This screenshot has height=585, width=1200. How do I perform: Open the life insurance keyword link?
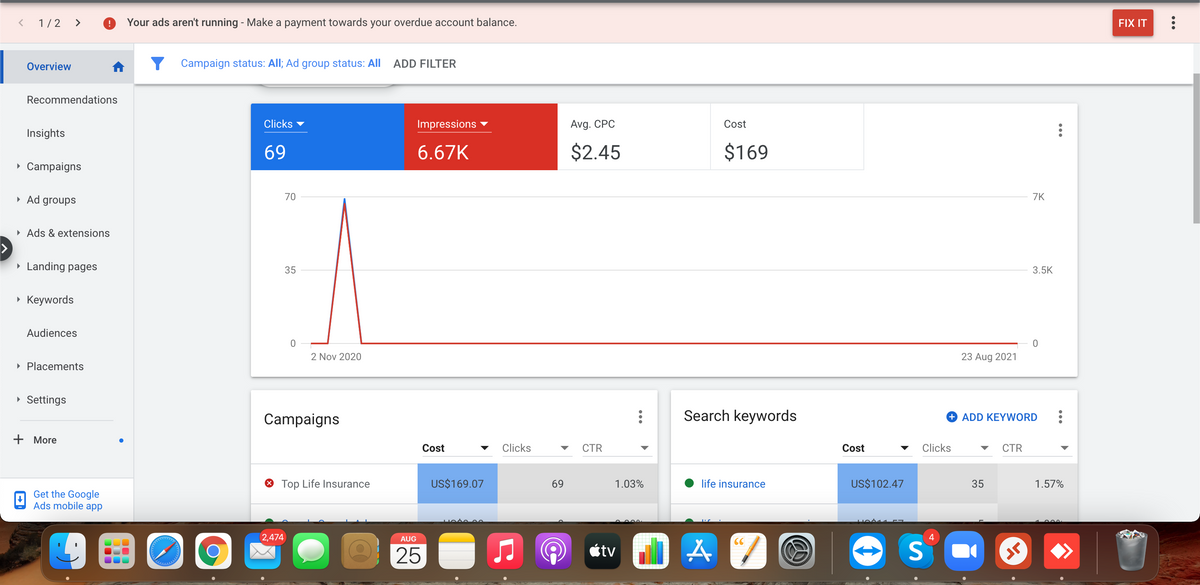pos(733,484)
